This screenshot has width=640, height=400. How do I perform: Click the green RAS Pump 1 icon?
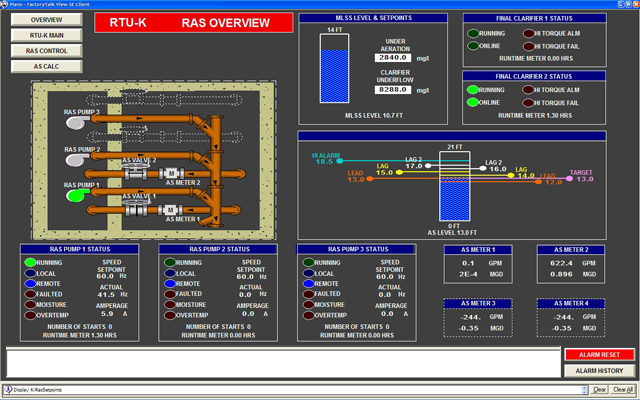[x=75, y=195]
